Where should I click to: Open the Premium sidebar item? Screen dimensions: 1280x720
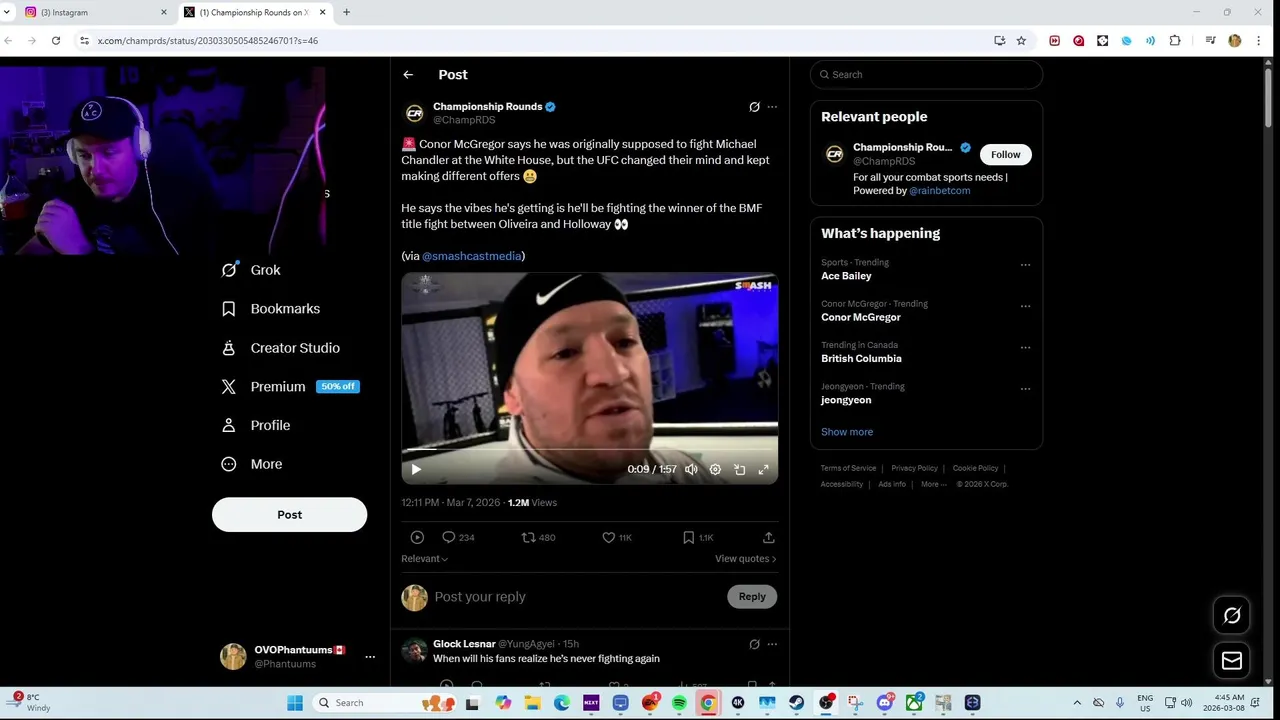(x=289, y=387)
